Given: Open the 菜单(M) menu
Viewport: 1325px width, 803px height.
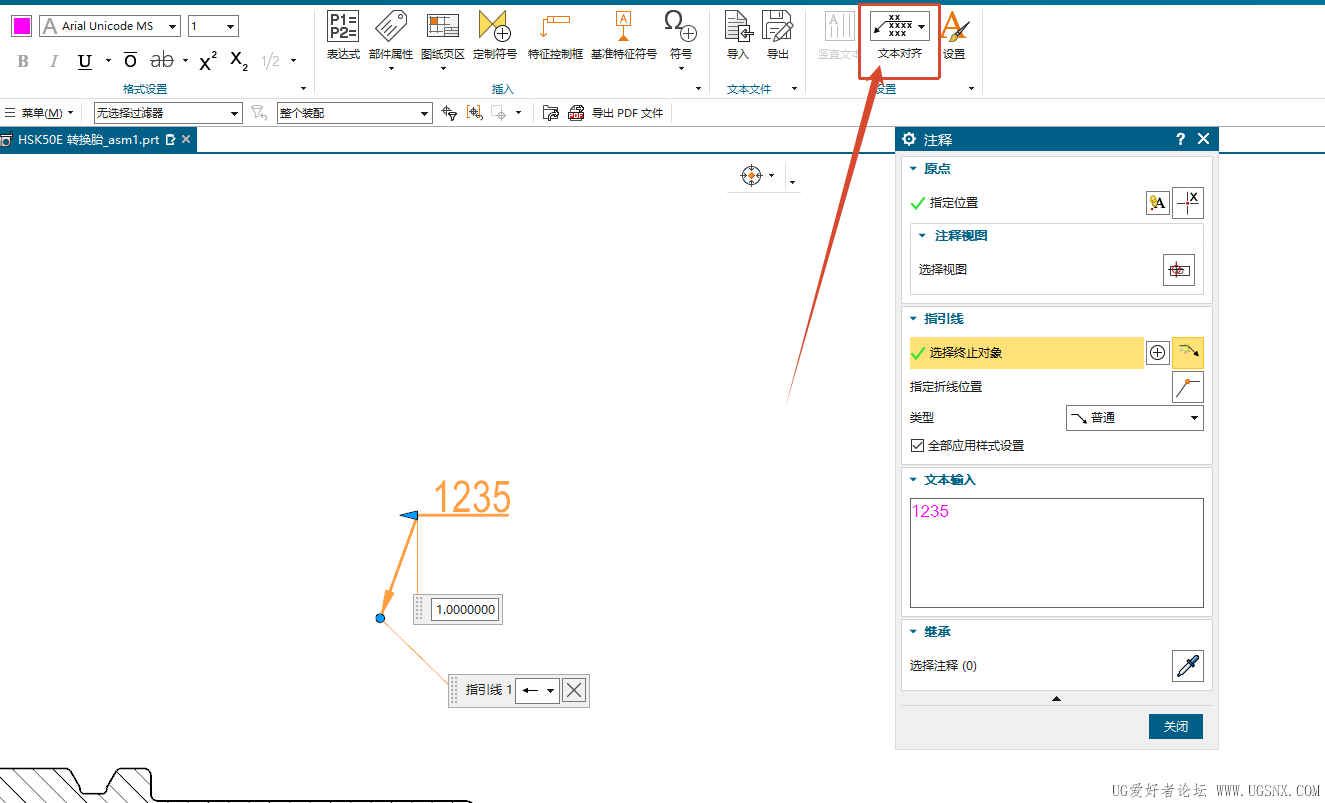Looking at the screenshot, I should click(x=40, y=113).
